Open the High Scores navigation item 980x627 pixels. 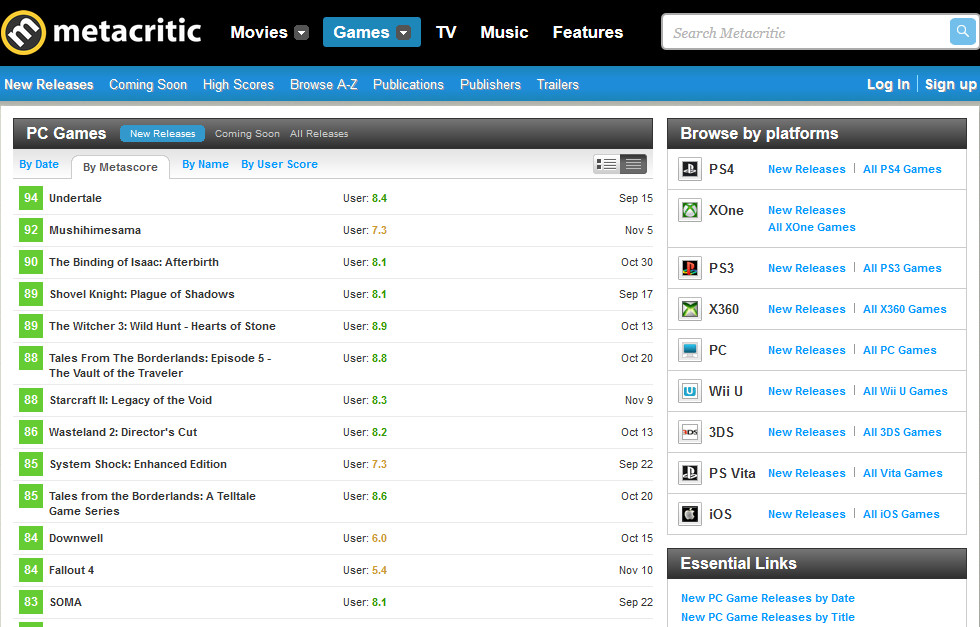[x=238, y=85]
